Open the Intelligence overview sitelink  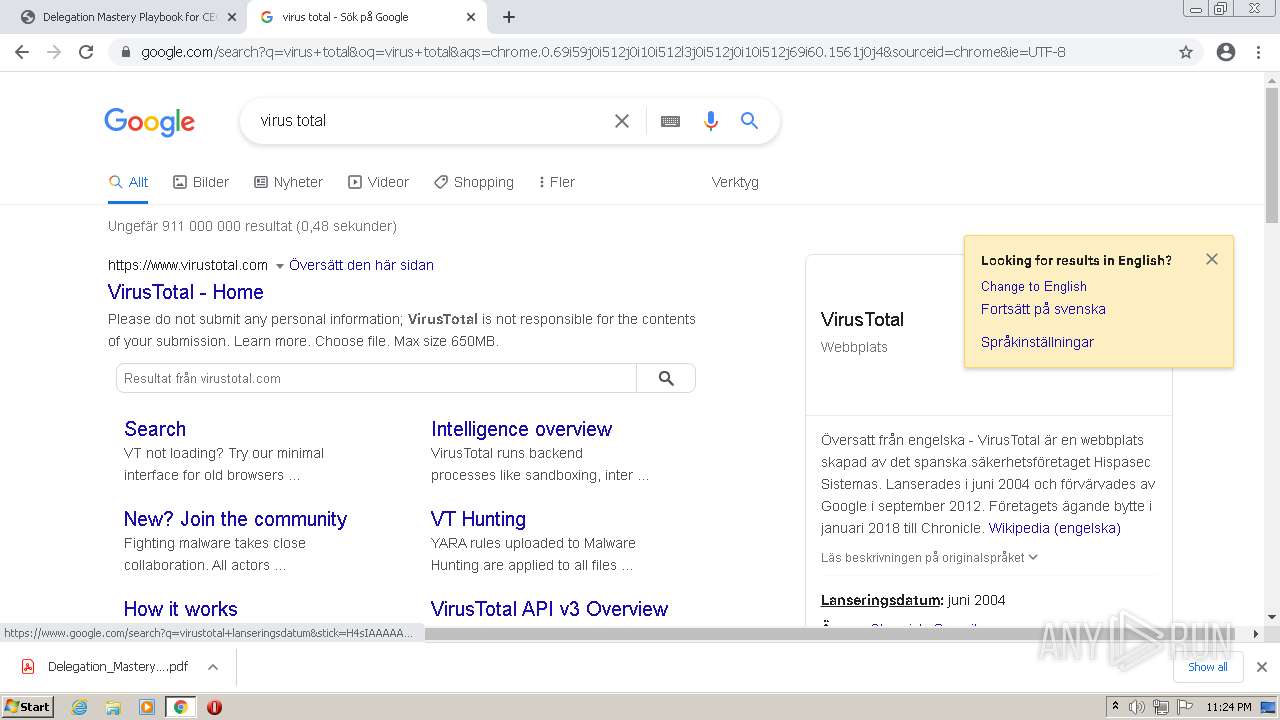521,429
